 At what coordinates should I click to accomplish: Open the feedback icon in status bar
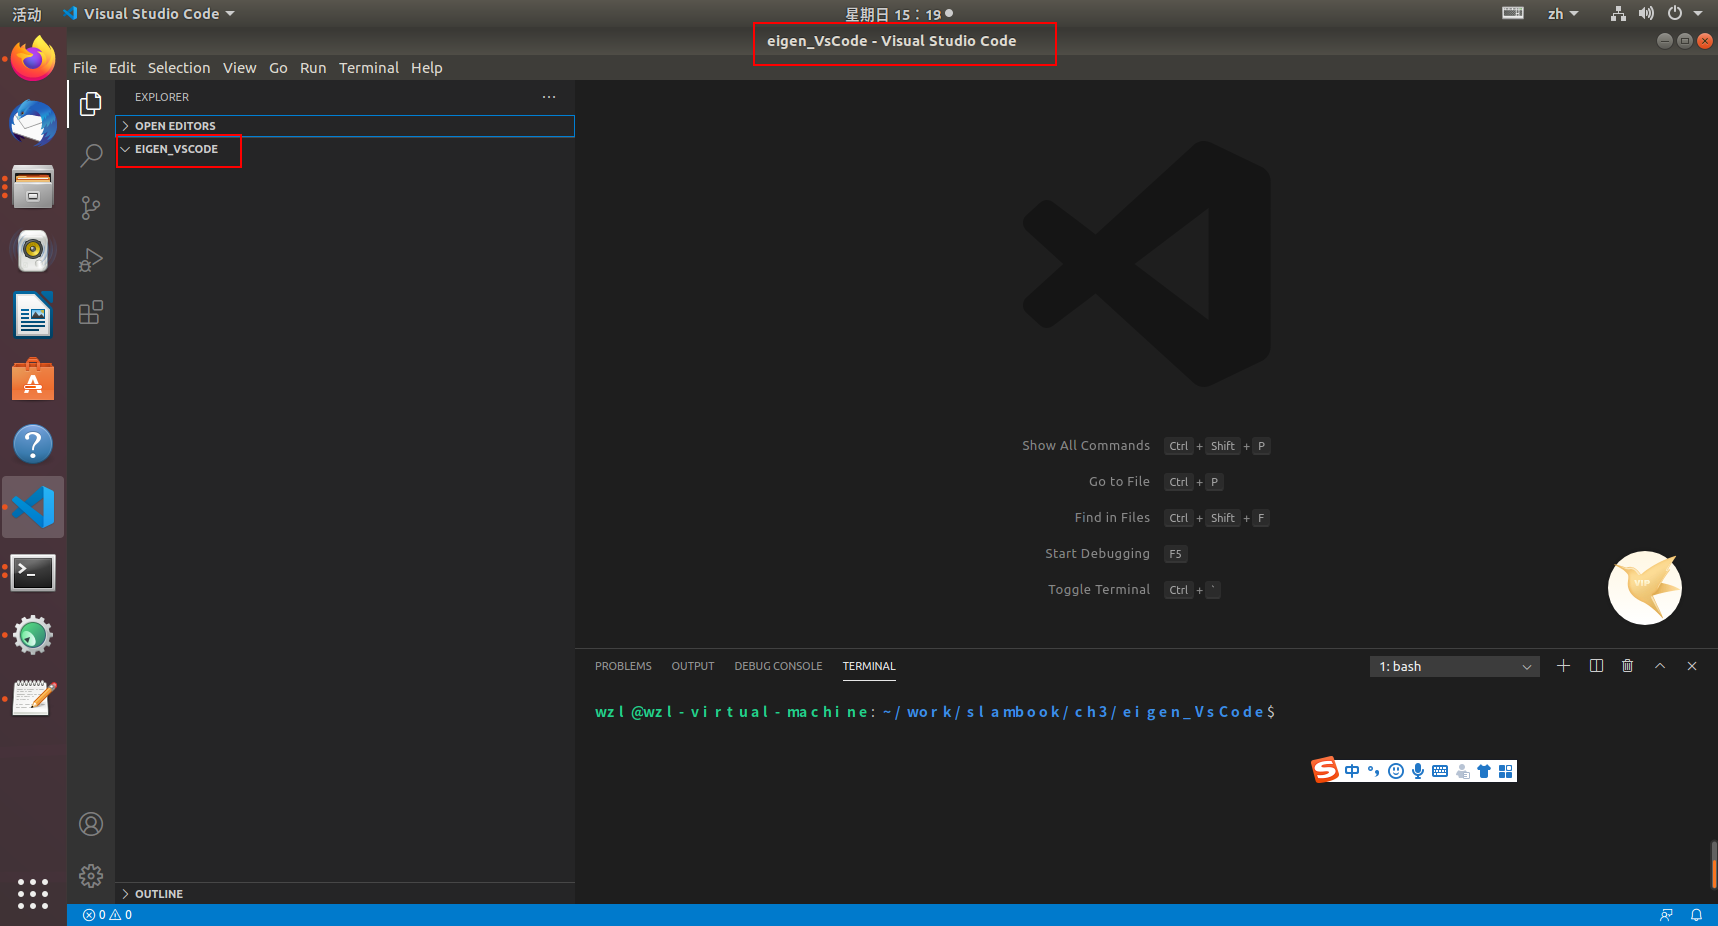point(1666,915)
